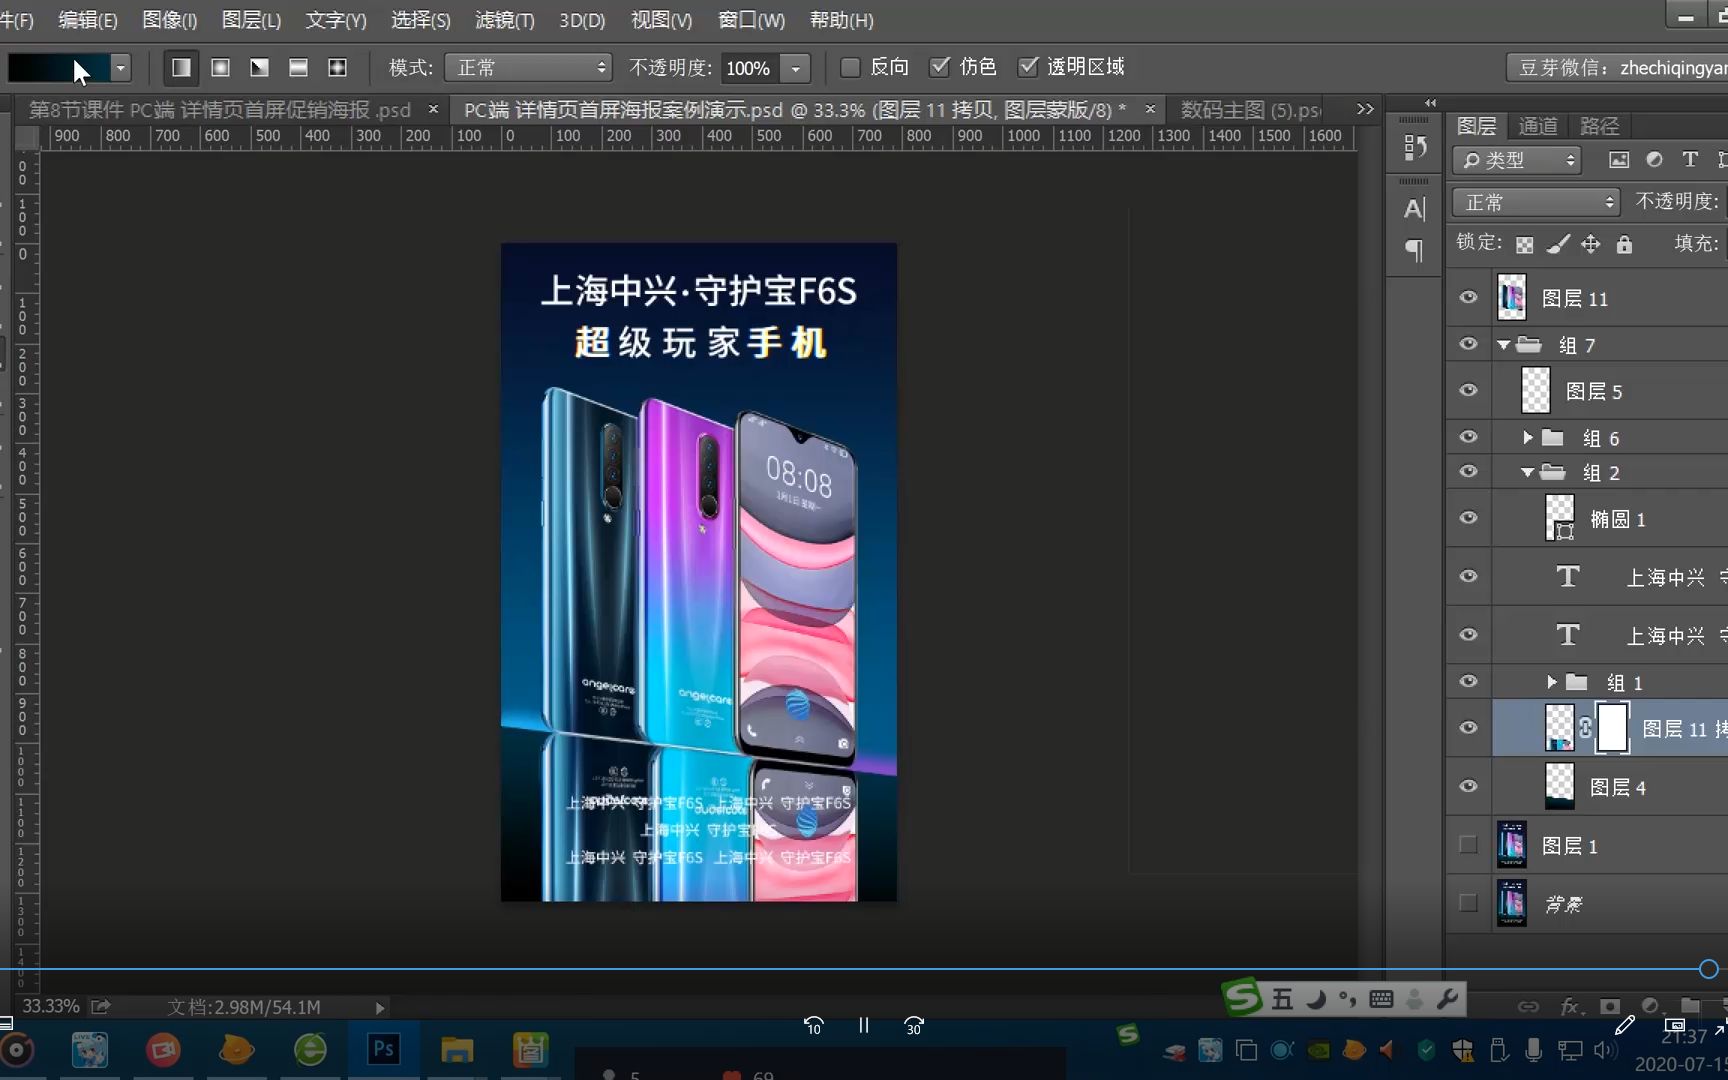Image resolution: width=1728 pixels, height=1080 pixels.
Task: Select the diamond gradient type icon
Action: coord(337,67)
